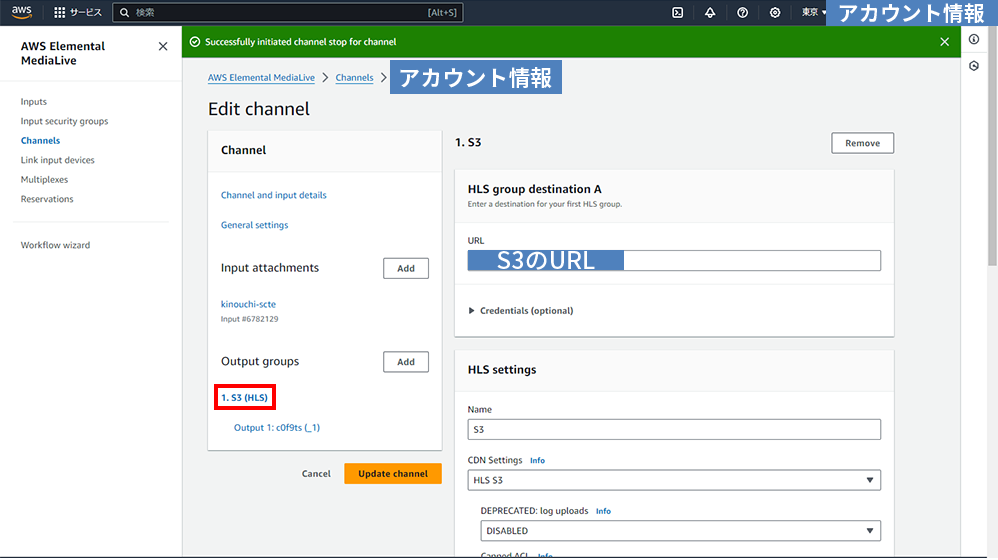Open the AWS home logo
The width and height of the screenshot is (998, 560).
click(x=22, y=12)
